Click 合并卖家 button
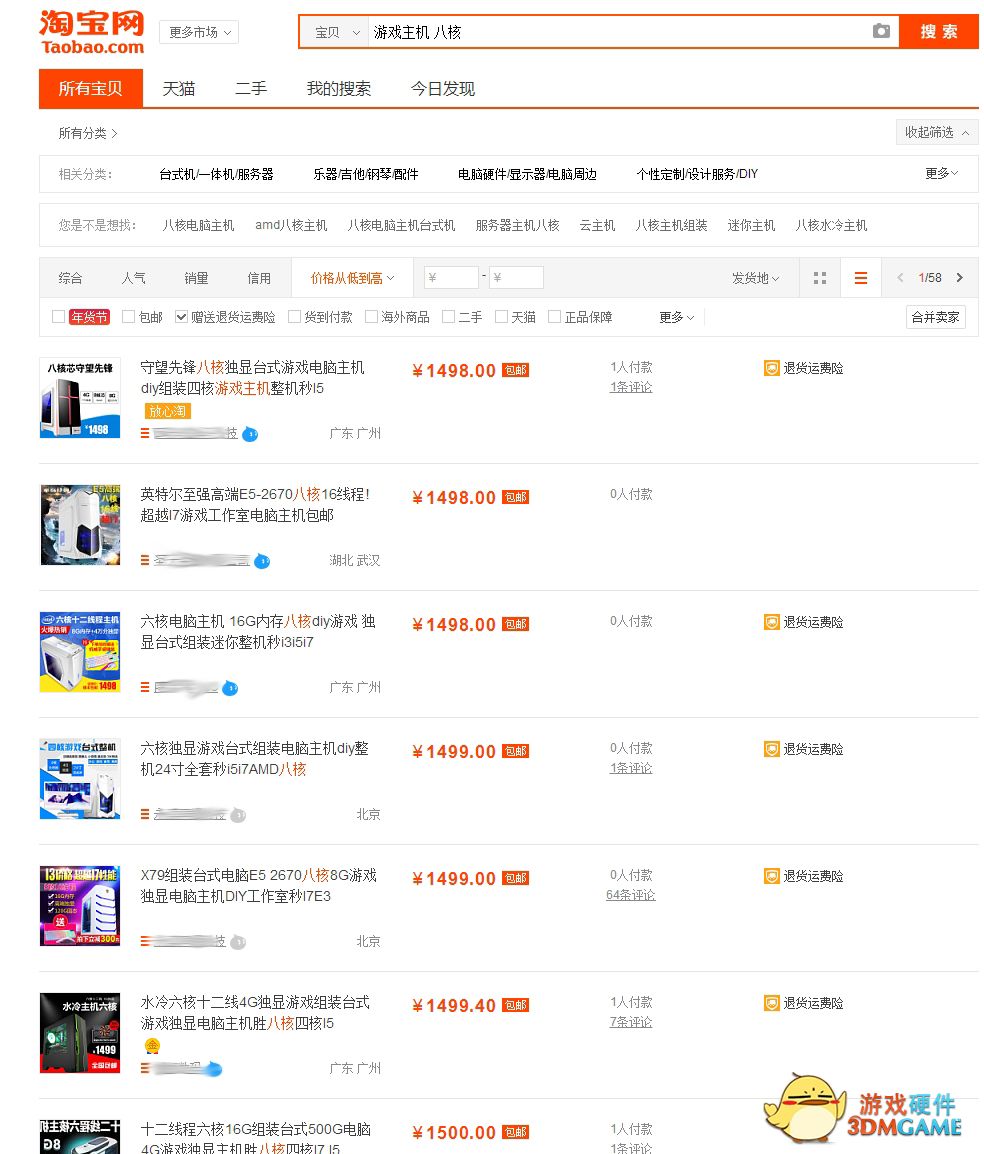 tap(935, 317)
